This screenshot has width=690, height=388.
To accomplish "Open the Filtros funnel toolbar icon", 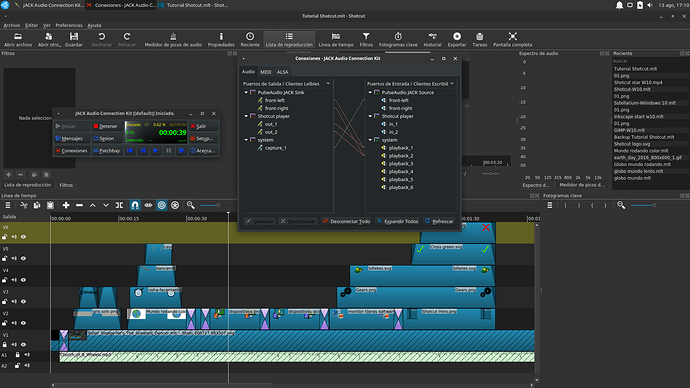I will (x=366, y=39).
